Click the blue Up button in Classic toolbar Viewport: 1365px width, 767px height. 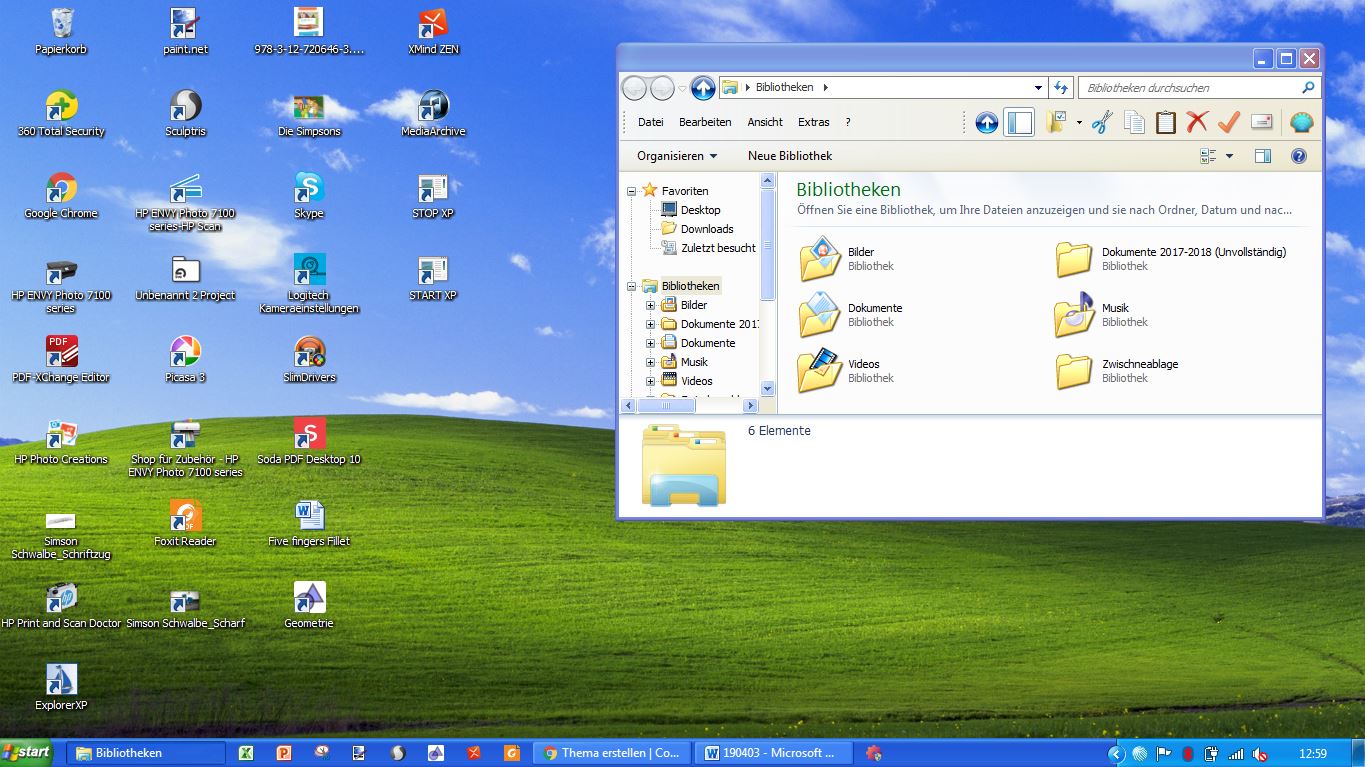point(987,122)
